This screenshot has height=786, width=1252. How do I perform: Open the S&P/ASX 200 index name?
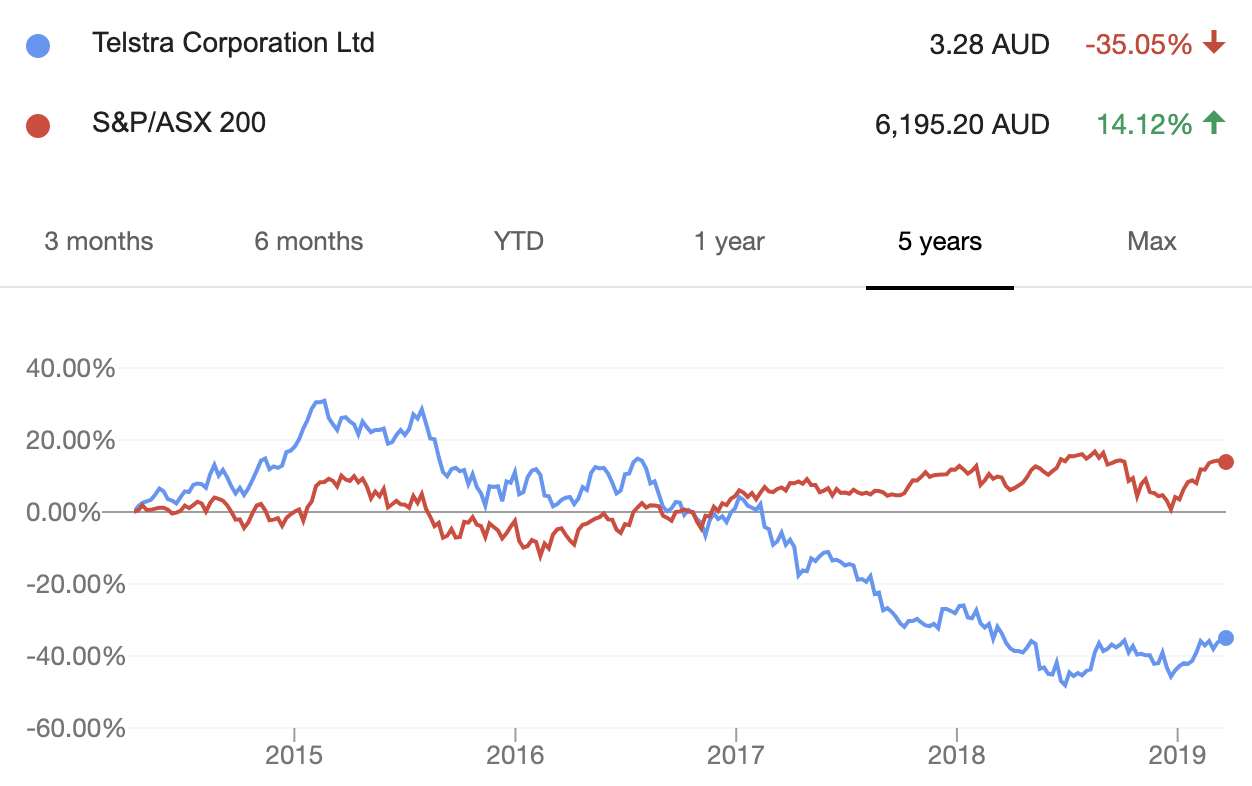pos(178,123)
